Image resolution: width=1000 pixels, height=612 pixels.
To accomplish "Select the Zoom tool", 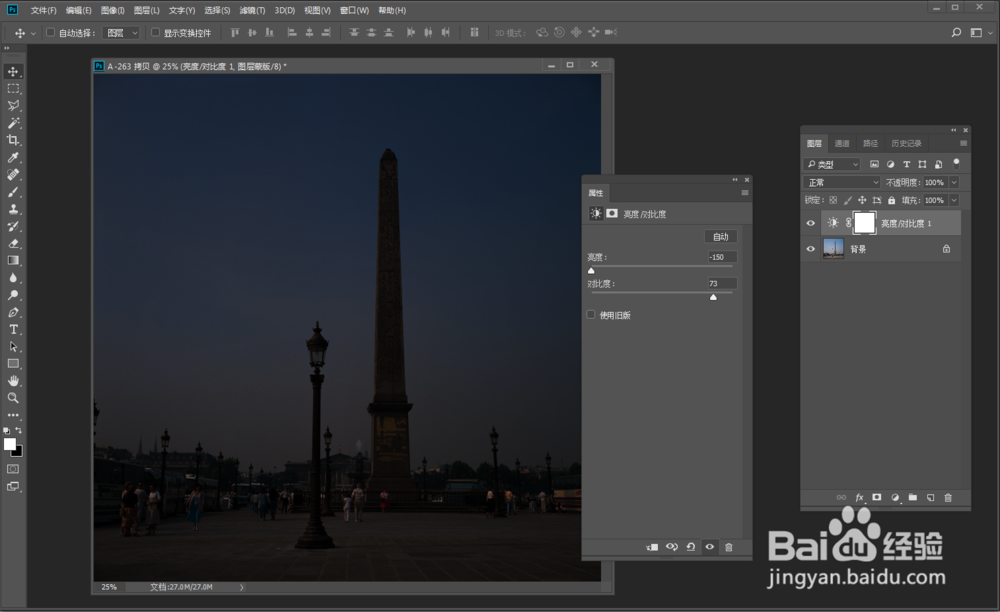I will point(13,398).
